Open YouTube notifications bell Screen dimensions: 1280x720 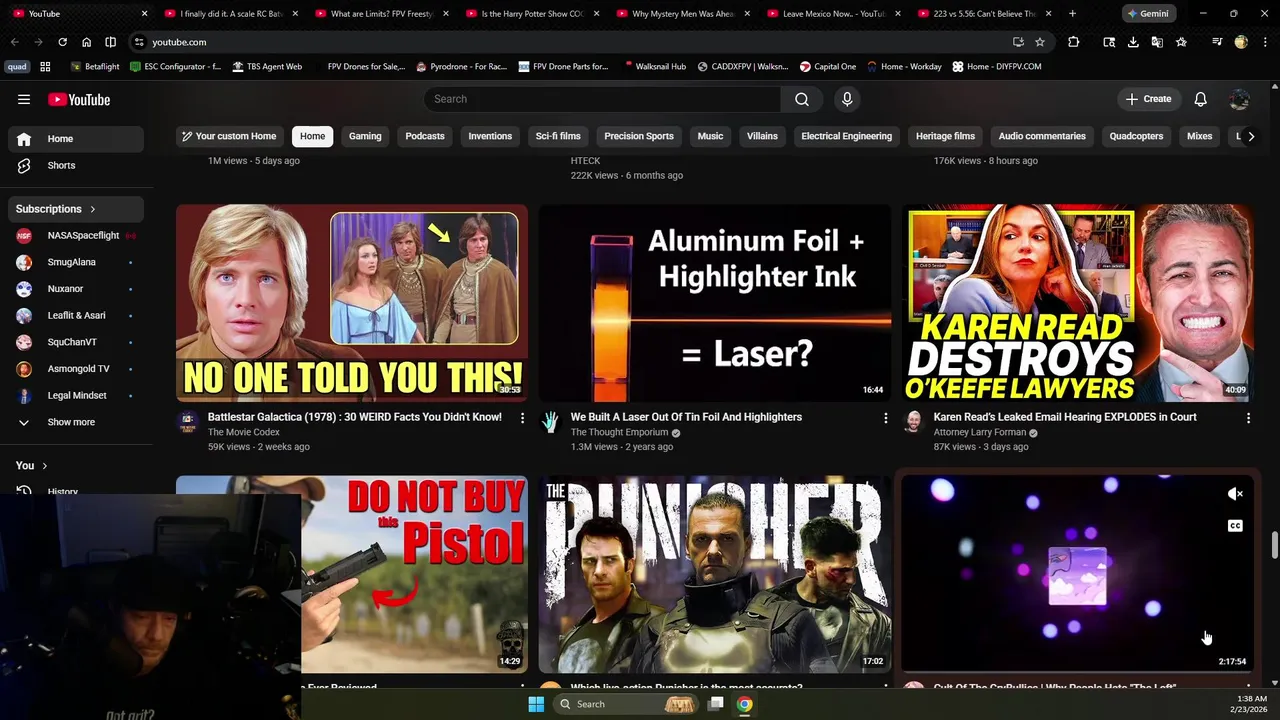coord(1200,99)
